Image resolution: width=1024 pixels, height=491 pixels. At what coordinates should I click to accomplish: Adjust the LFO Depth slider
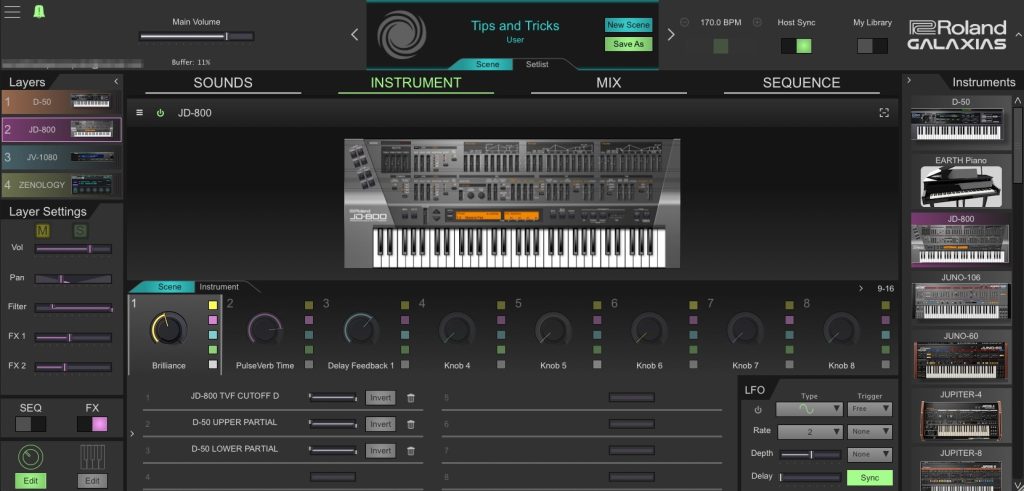(810, 454)
